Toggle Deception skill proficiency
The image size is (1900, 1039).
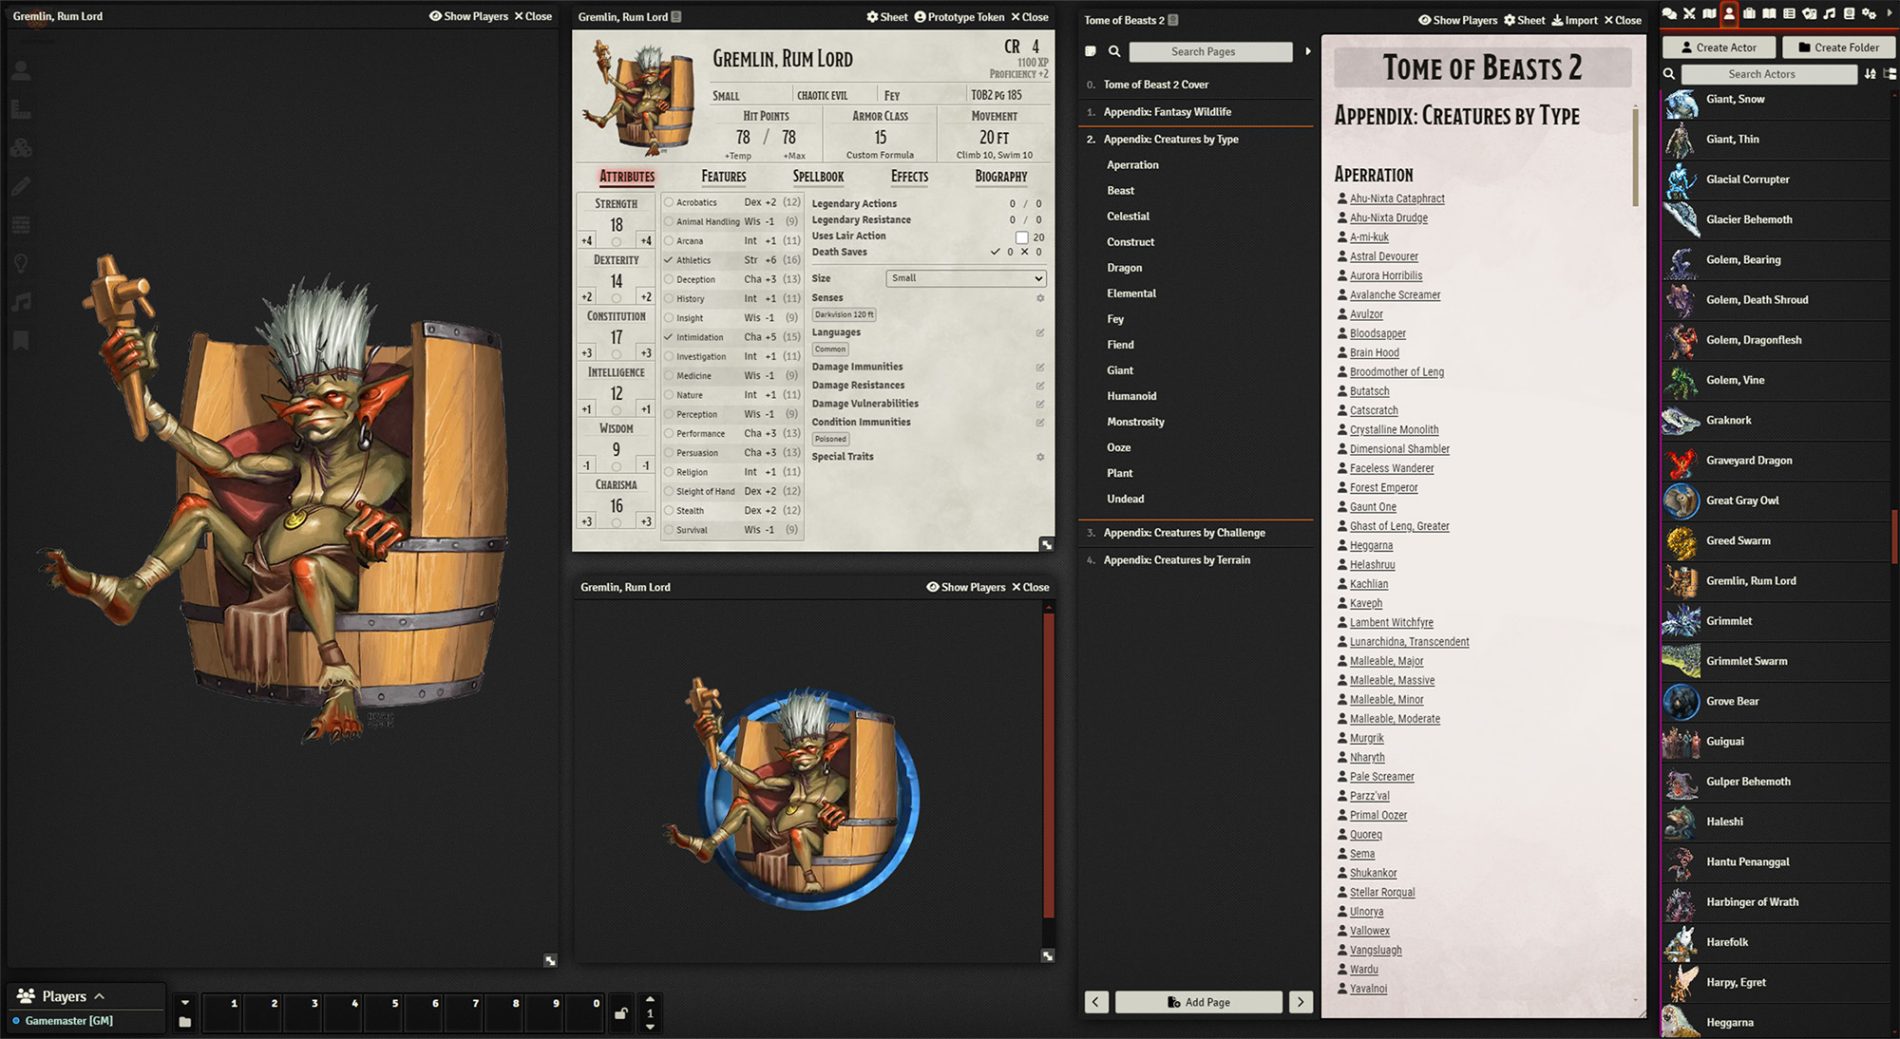(x=669, y=279)
